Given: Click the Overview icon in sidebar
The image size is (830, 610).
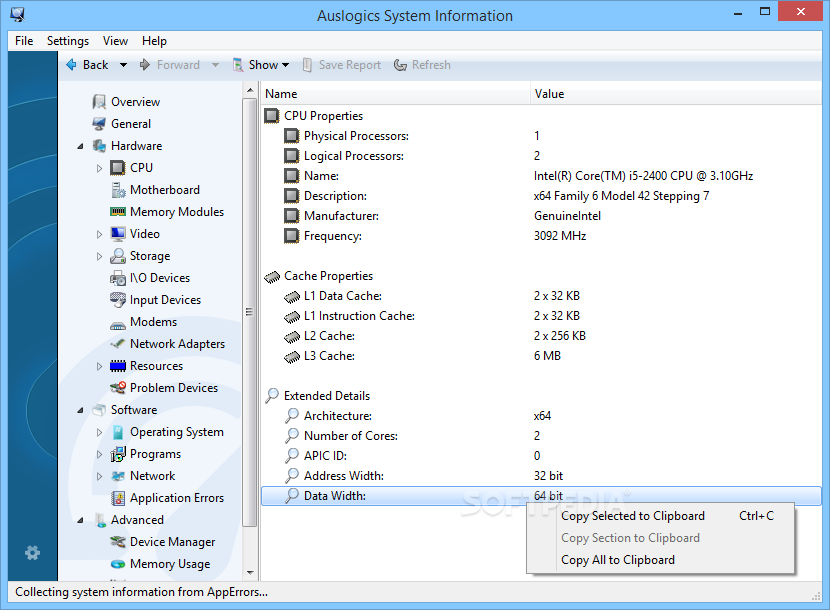Looking at the screenshot, I should tap(99, 102).
